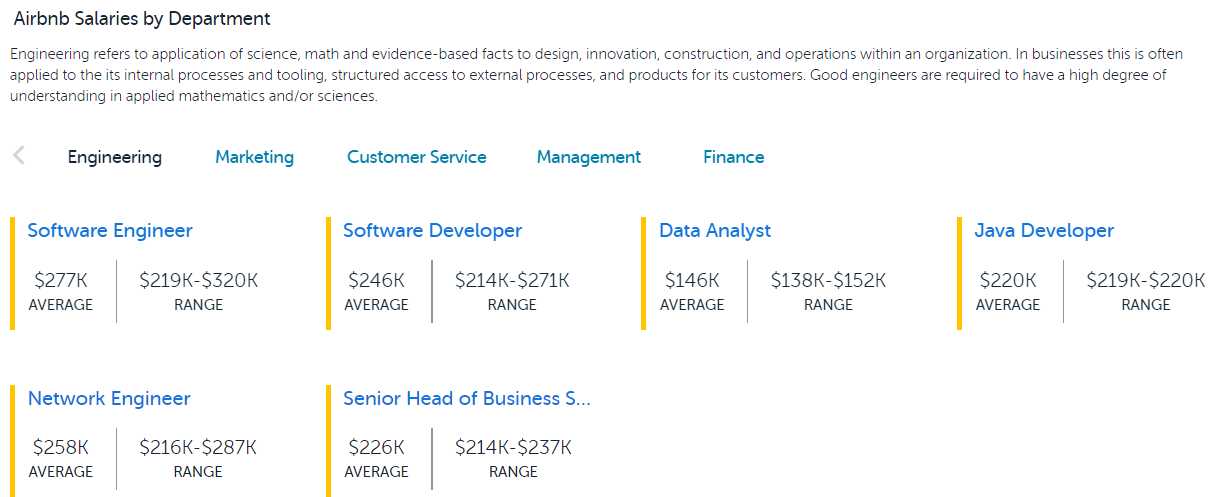
Task: Click the $246K average salary value
Action: click(377, 281)
